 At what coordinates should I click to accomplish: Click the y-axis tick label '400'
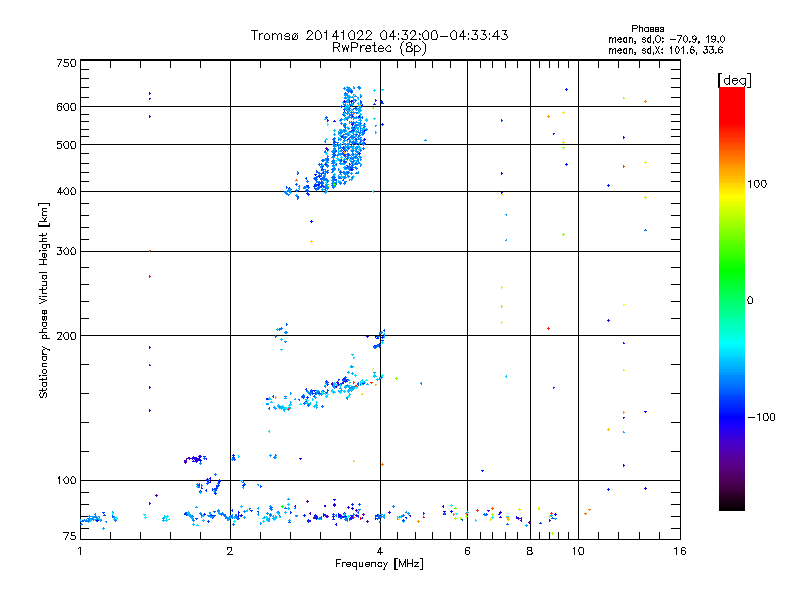[66, 192]
